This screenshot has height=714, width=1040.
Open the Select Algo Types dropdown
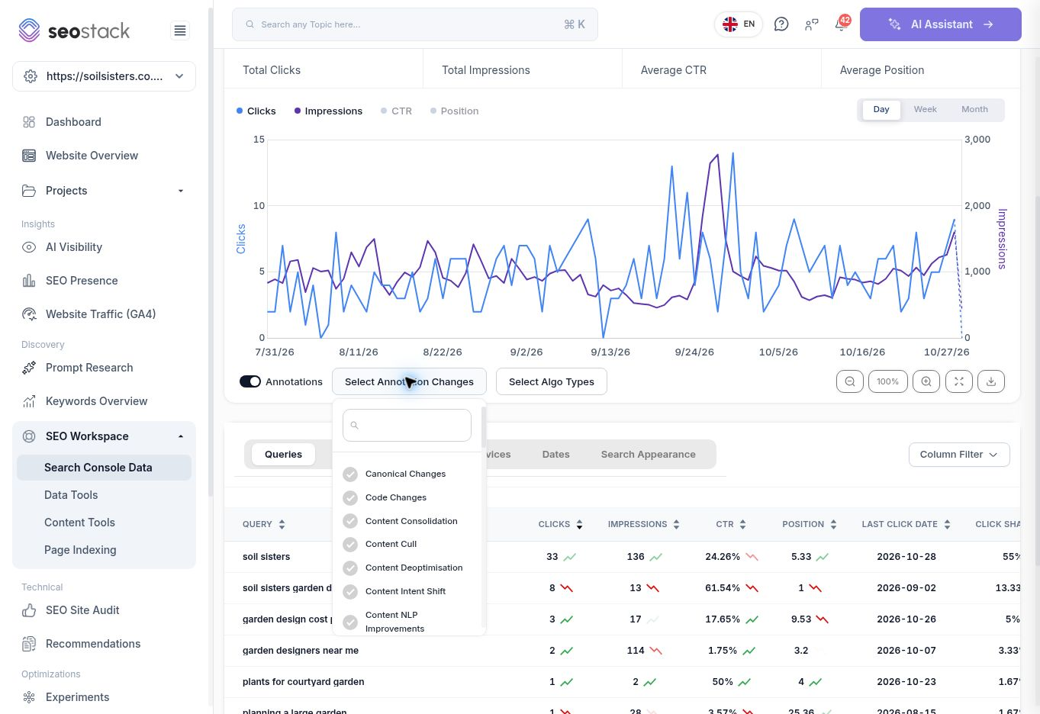(551, 382)
